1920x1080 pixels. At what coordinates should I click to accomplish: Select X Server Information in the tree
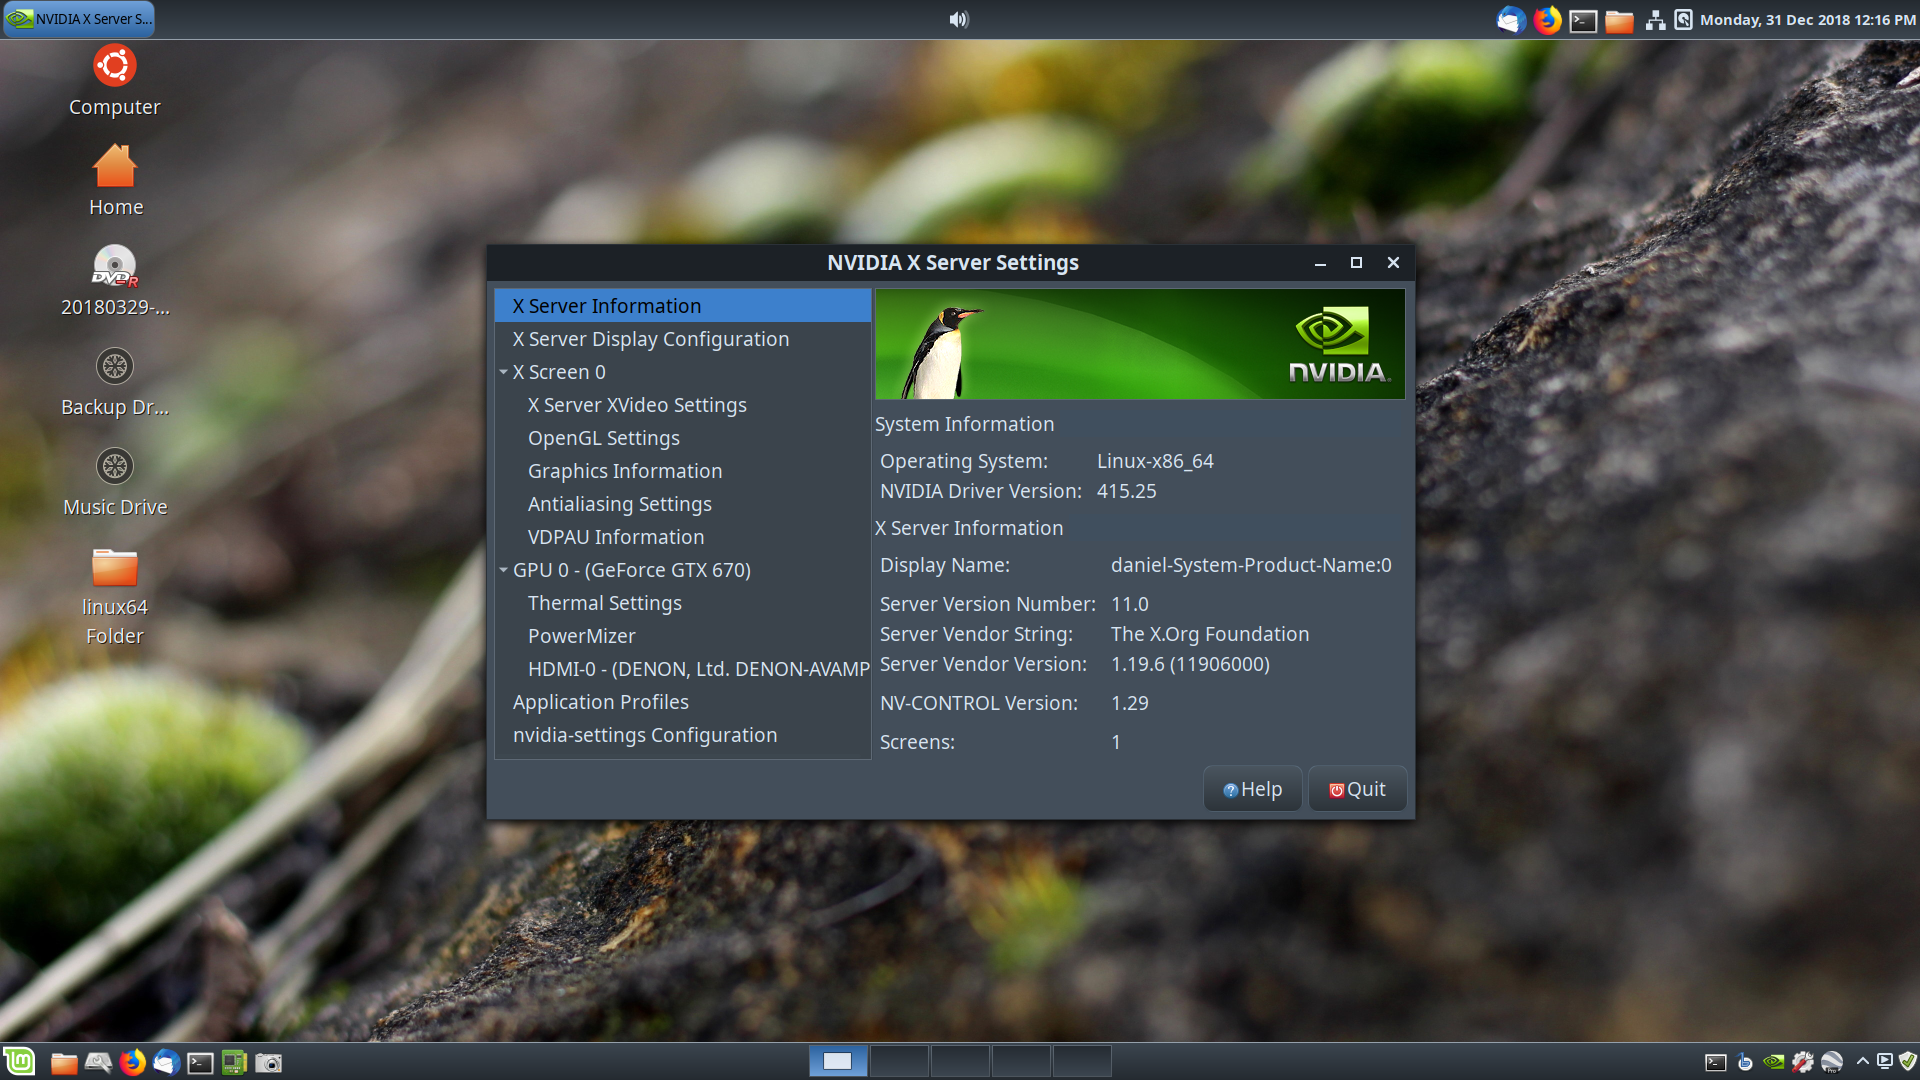[x=683, y=306]
